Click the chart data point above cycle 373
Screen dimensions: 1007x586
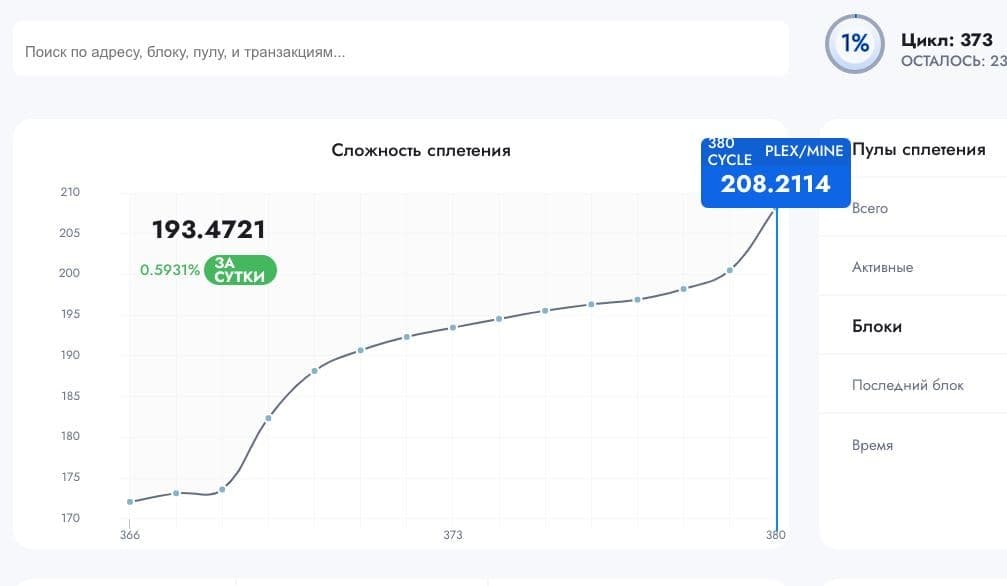tap(453, 327)
